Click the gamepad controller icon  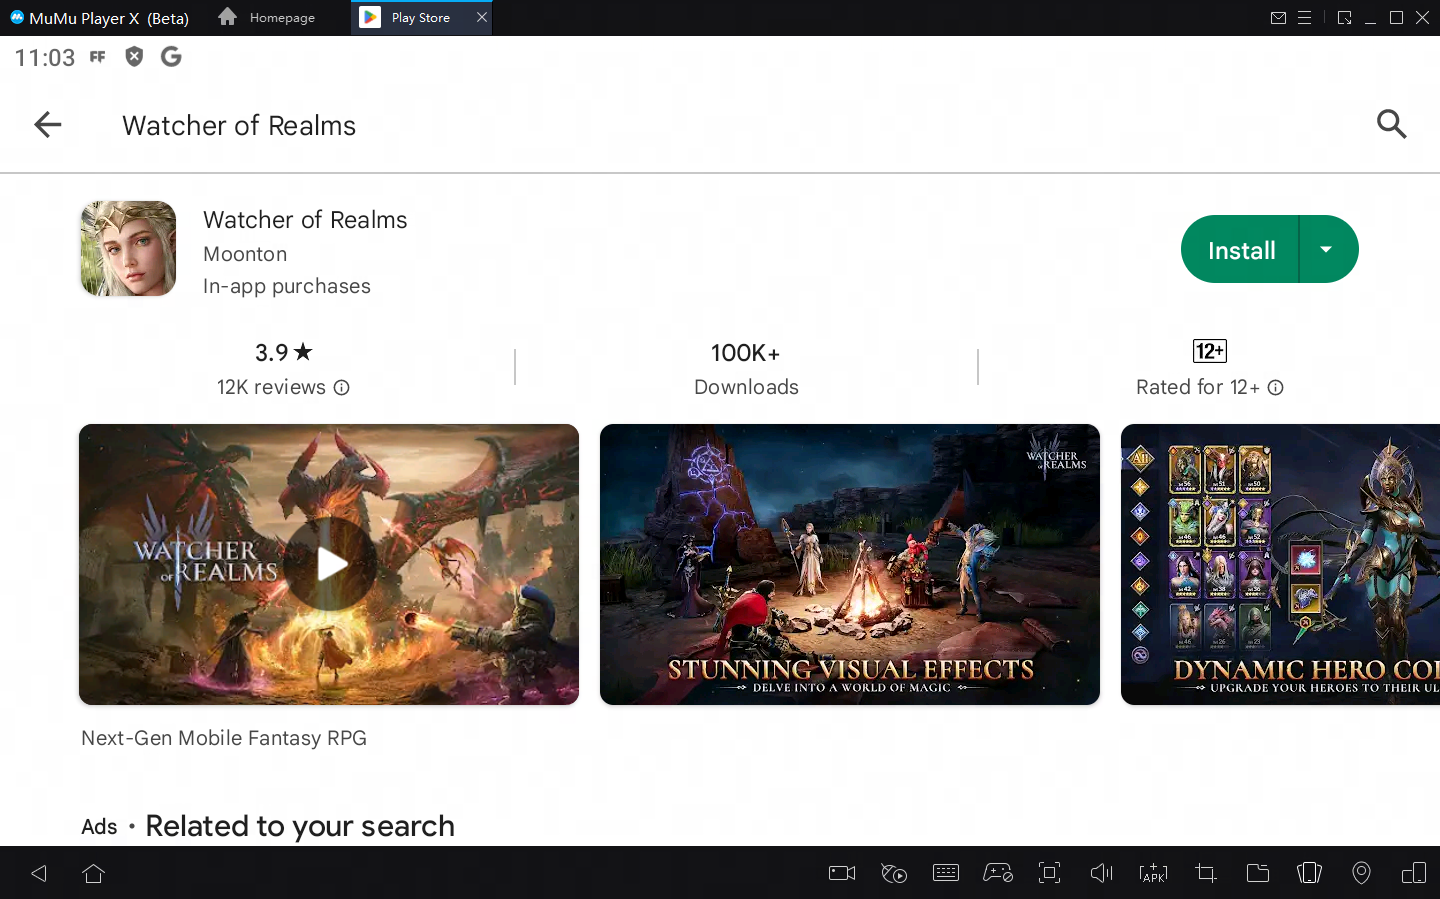997,873
